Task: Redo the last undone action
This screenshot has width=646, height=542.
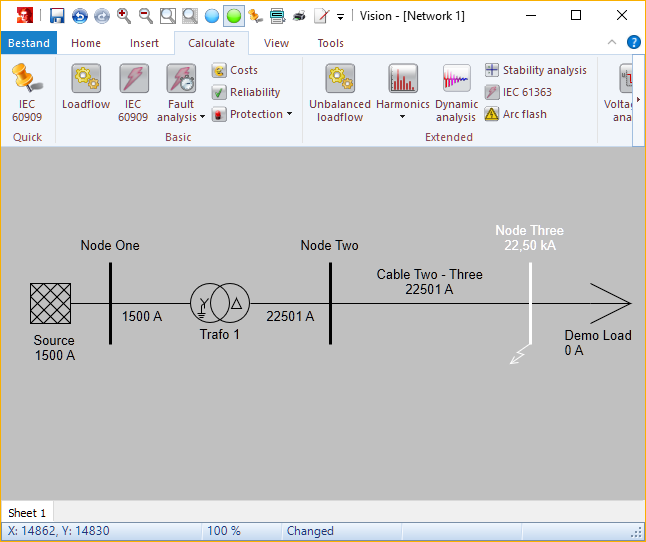Action: coord(102,16)
